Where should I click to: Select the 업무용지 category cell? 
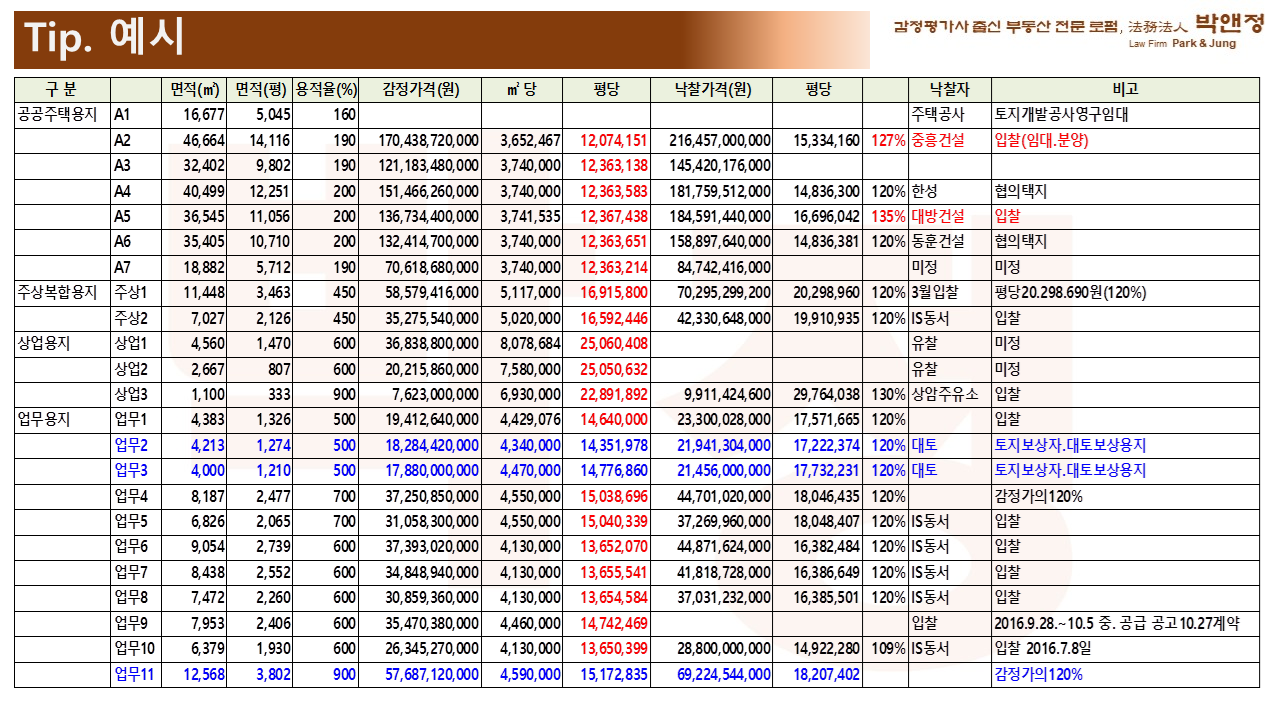[x=45, y=419]
